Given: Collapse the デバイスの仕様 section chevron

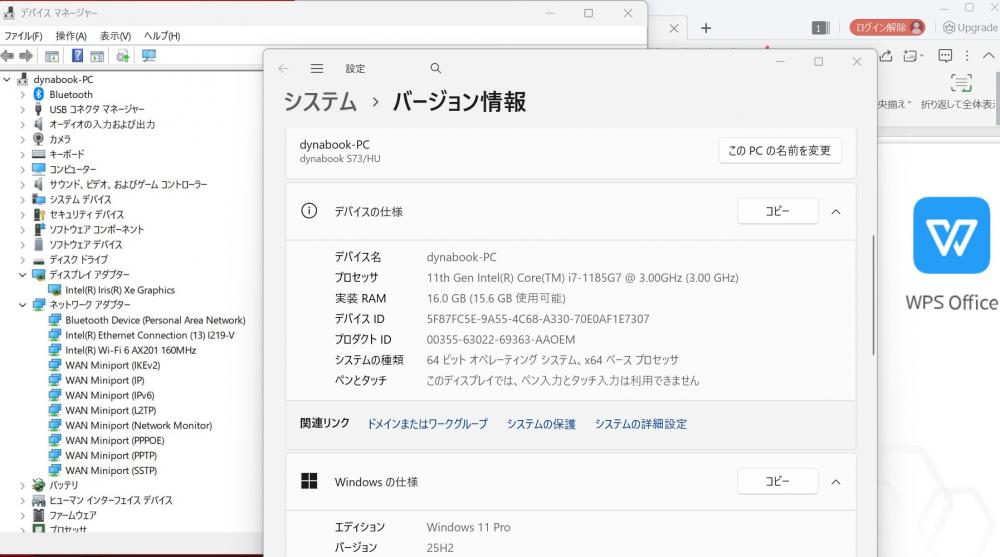Looking at the screenshot, I should [x=836, y=211].
